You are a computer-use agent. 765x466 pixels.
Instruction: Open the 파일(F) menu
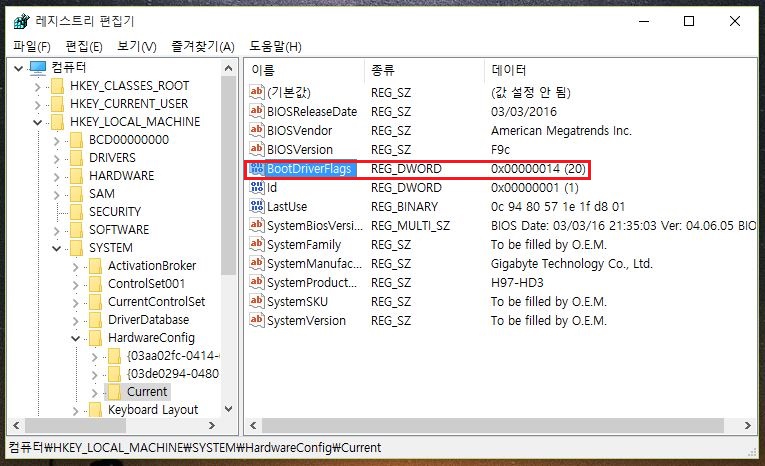pos(32,46)
